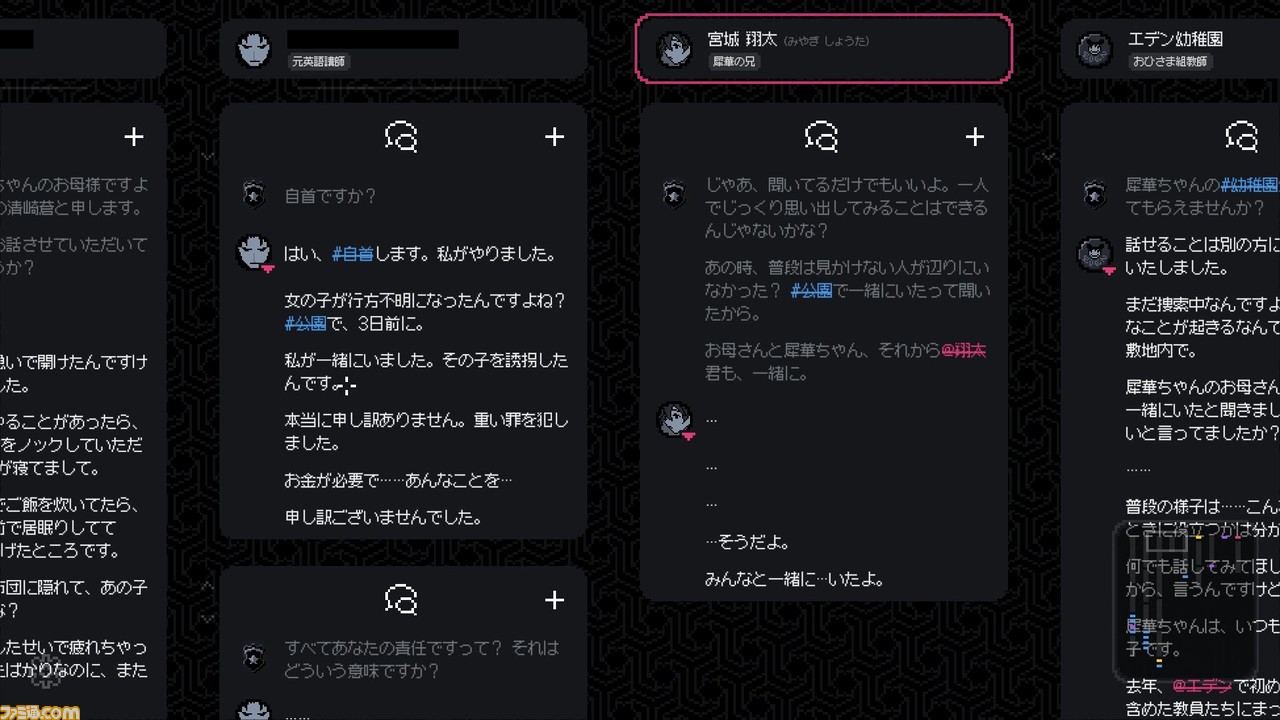The image size is (1280, 720).
Task: Click plus icon on the すべてあなたの責任 card
Action: point(554,600)
